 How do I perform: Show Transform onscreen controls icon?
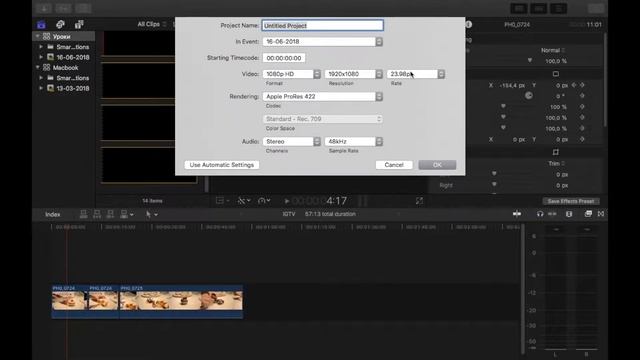556,74
